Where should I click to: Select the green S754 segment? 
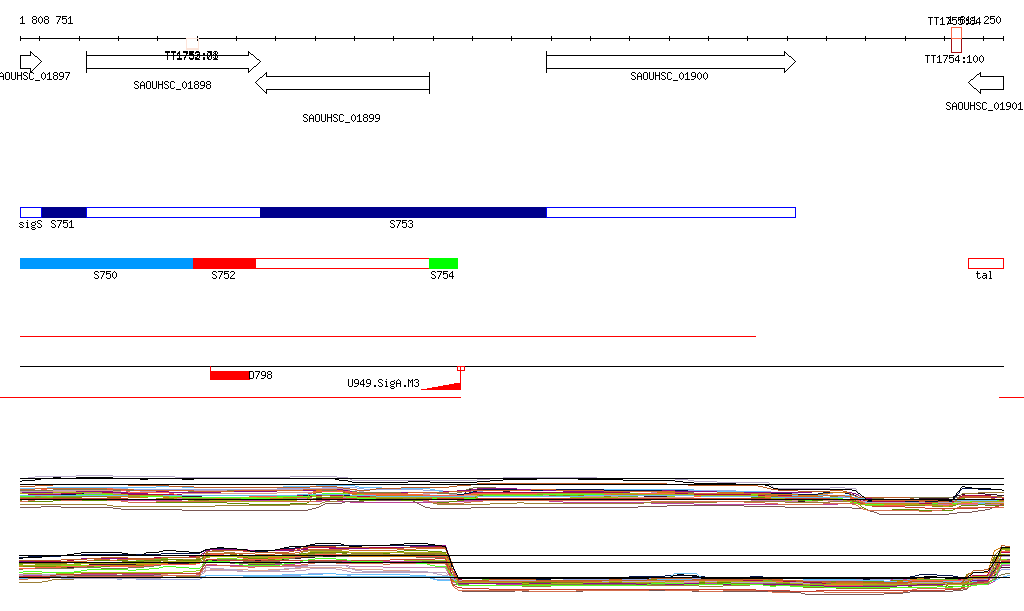click(443, 264)
